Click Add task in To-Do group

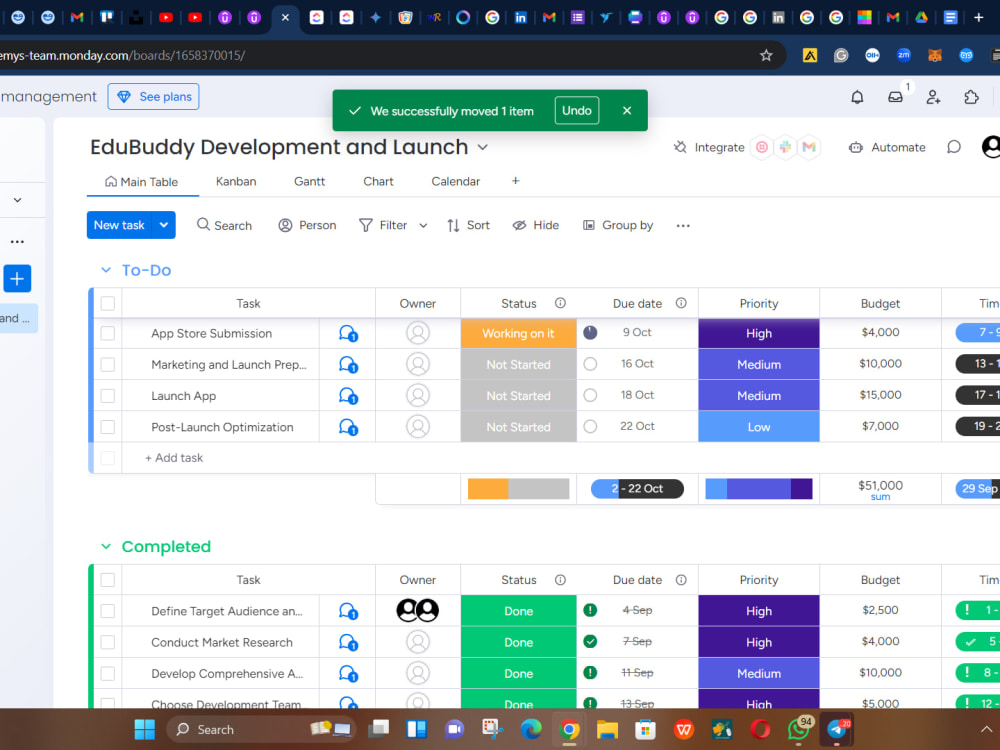pos(174,458)
